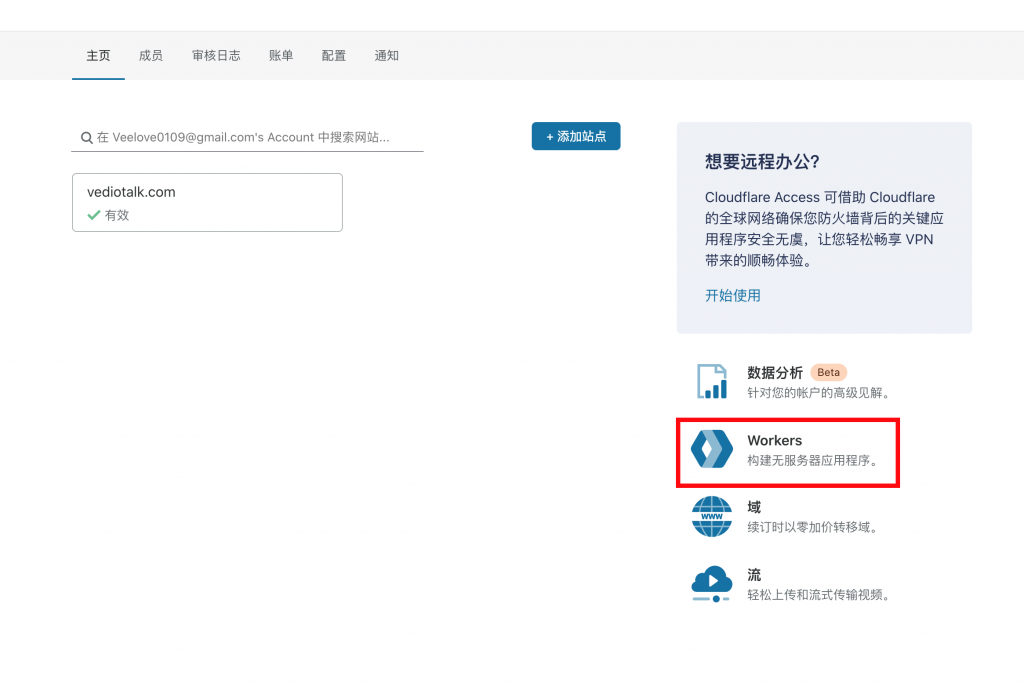Switch to the 成员 tab
The width and height of the screenshot is (1024, 686).
[151, 56]
